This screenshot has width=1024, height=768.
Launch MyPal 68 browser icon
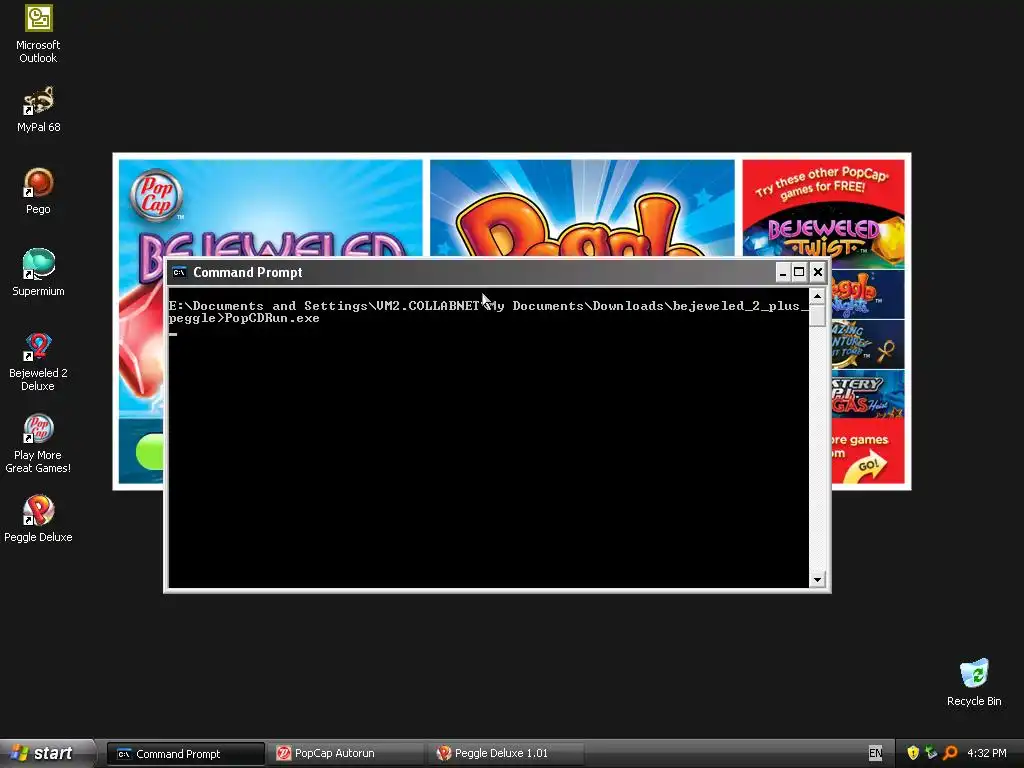click(38, 109)
